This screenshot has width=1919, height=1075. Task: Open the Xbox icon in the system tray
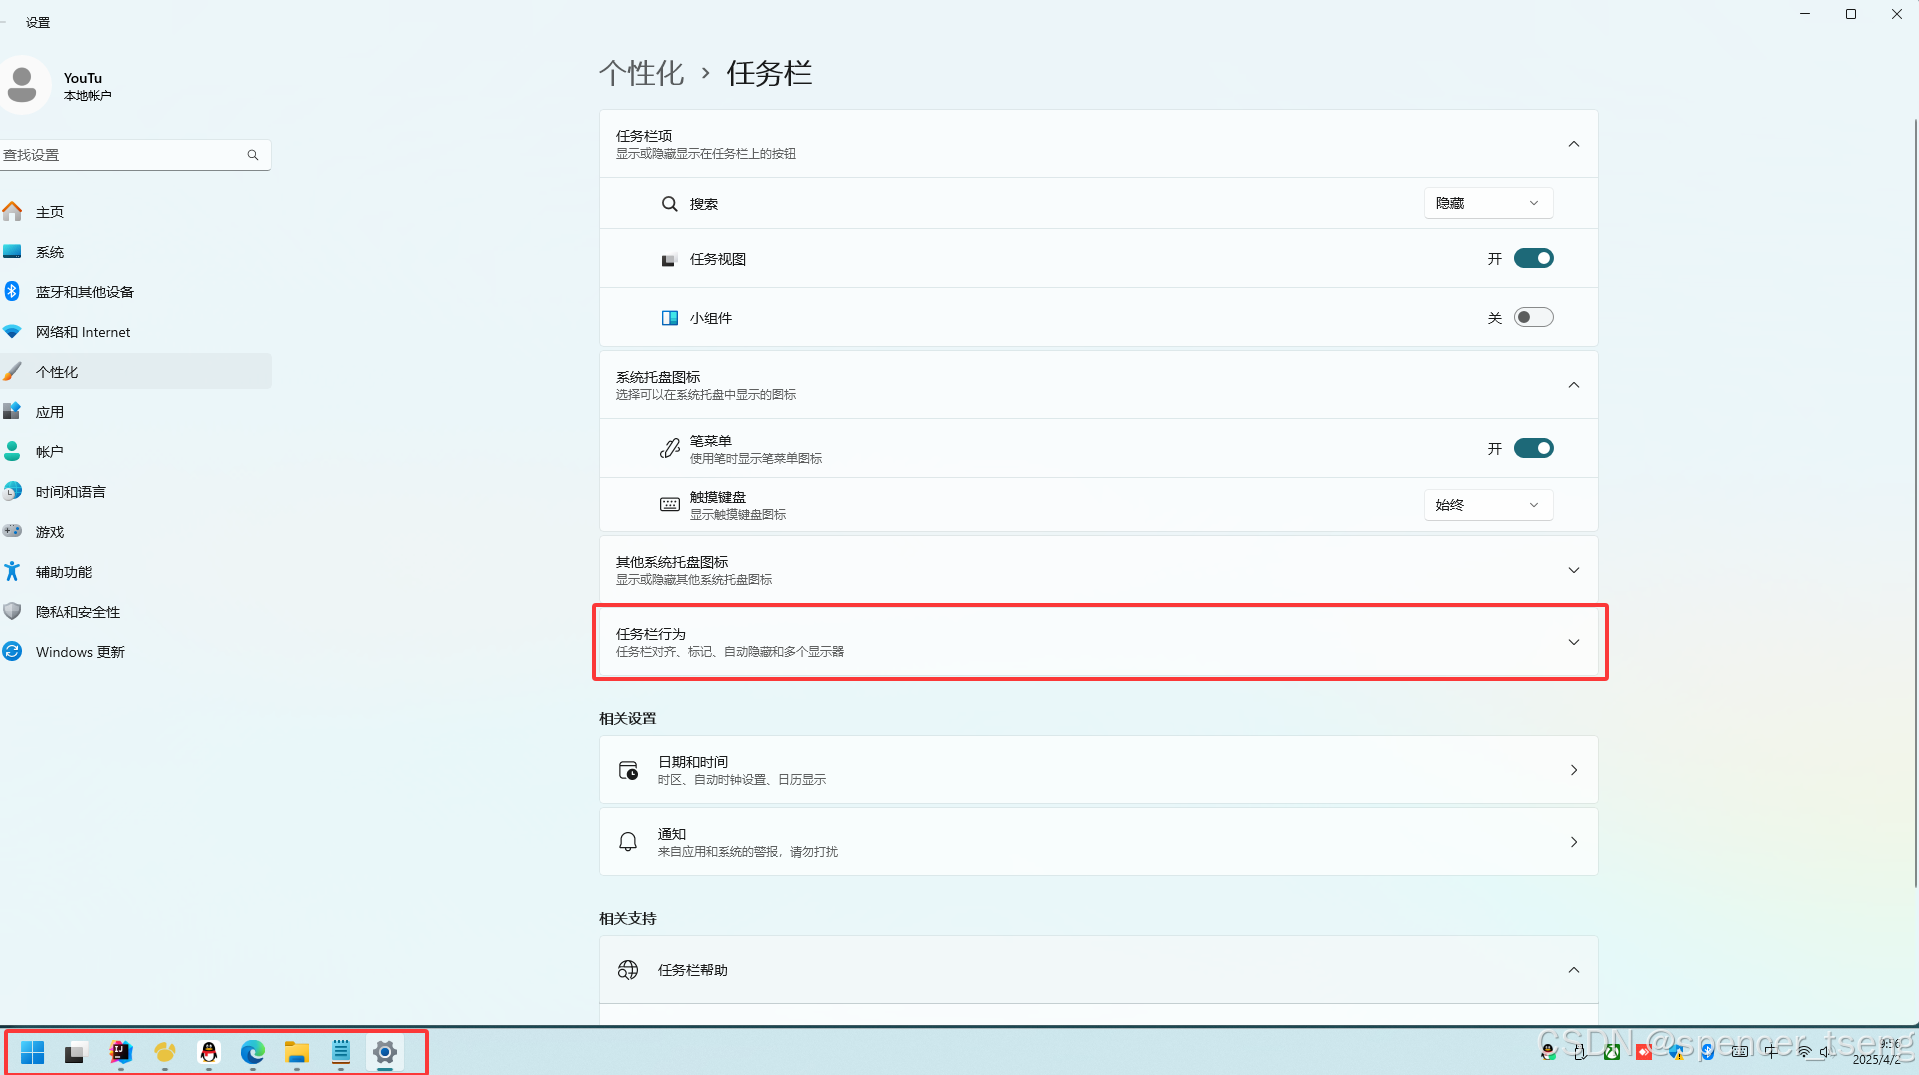tap(1612, 1052)
